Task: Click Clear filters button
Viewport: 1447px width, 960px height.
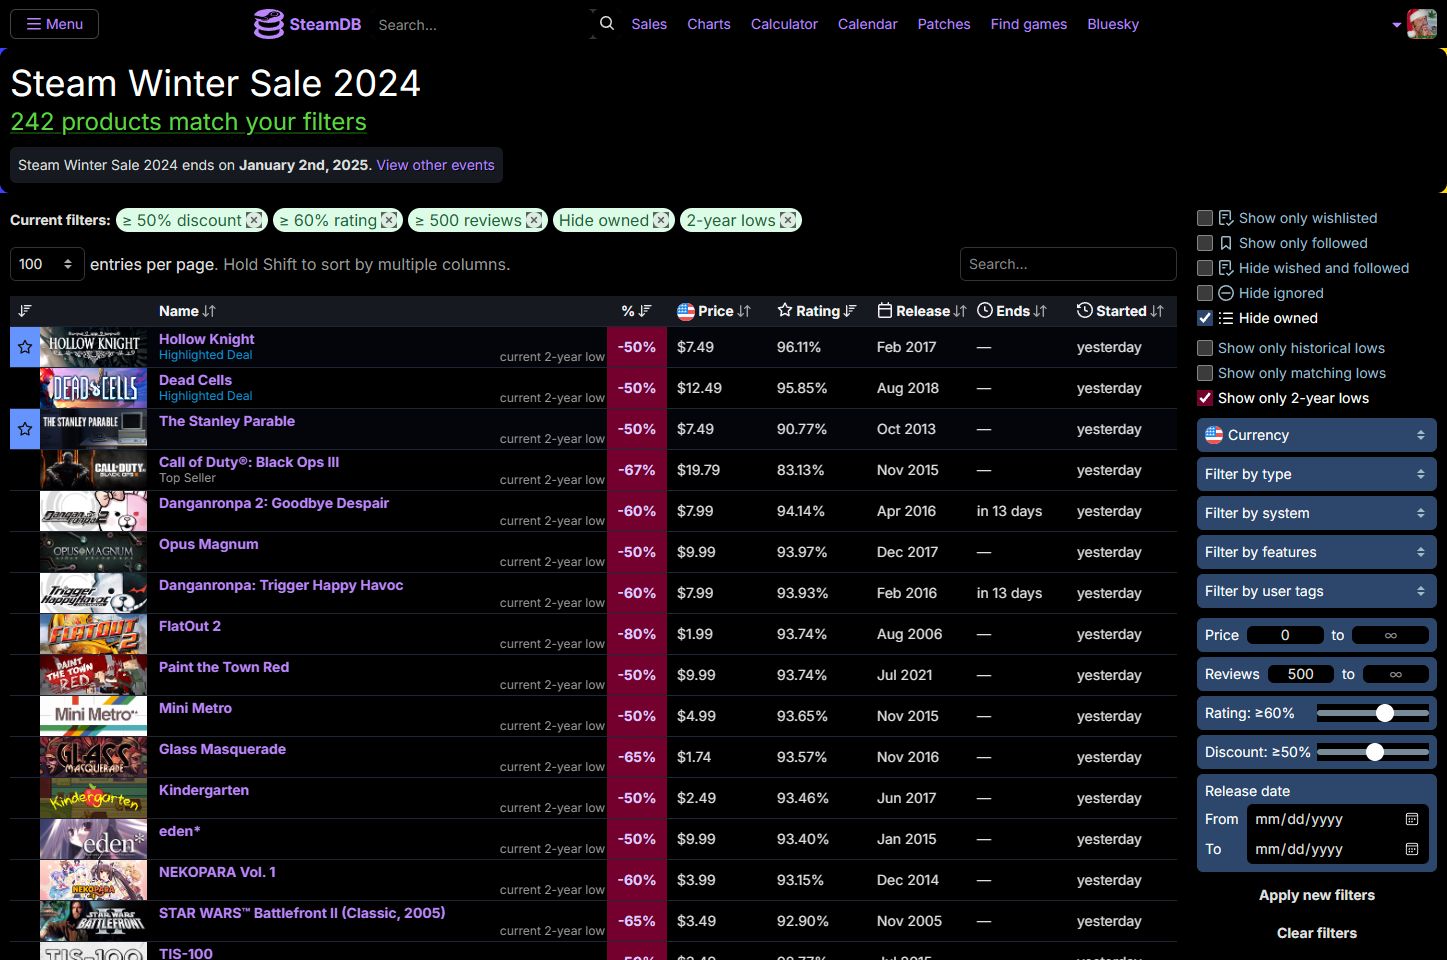Action: point(1316,933)
